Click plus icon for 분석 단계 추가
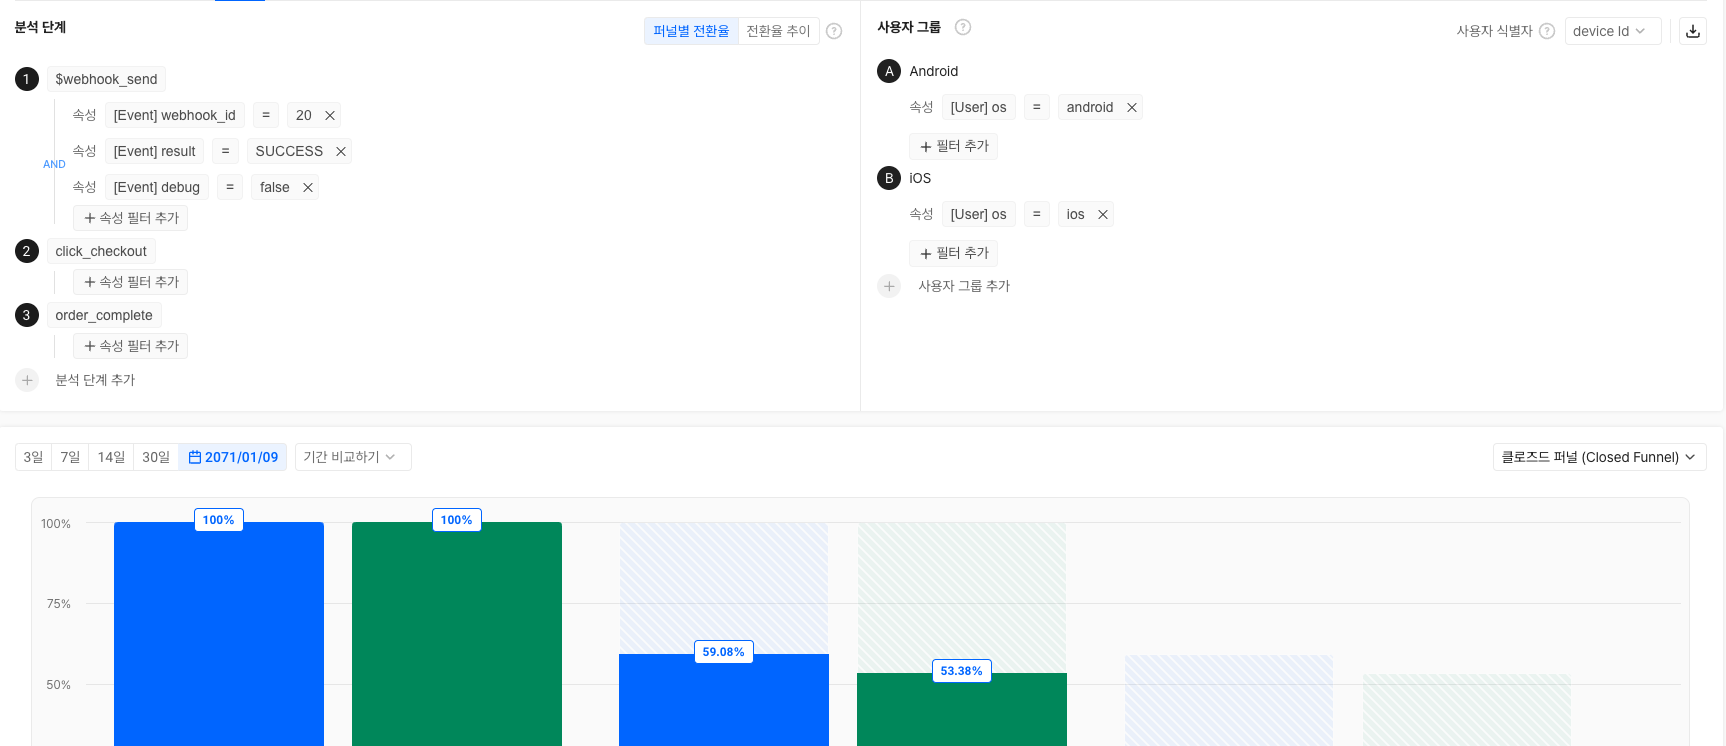 click(x=27, y=380)
